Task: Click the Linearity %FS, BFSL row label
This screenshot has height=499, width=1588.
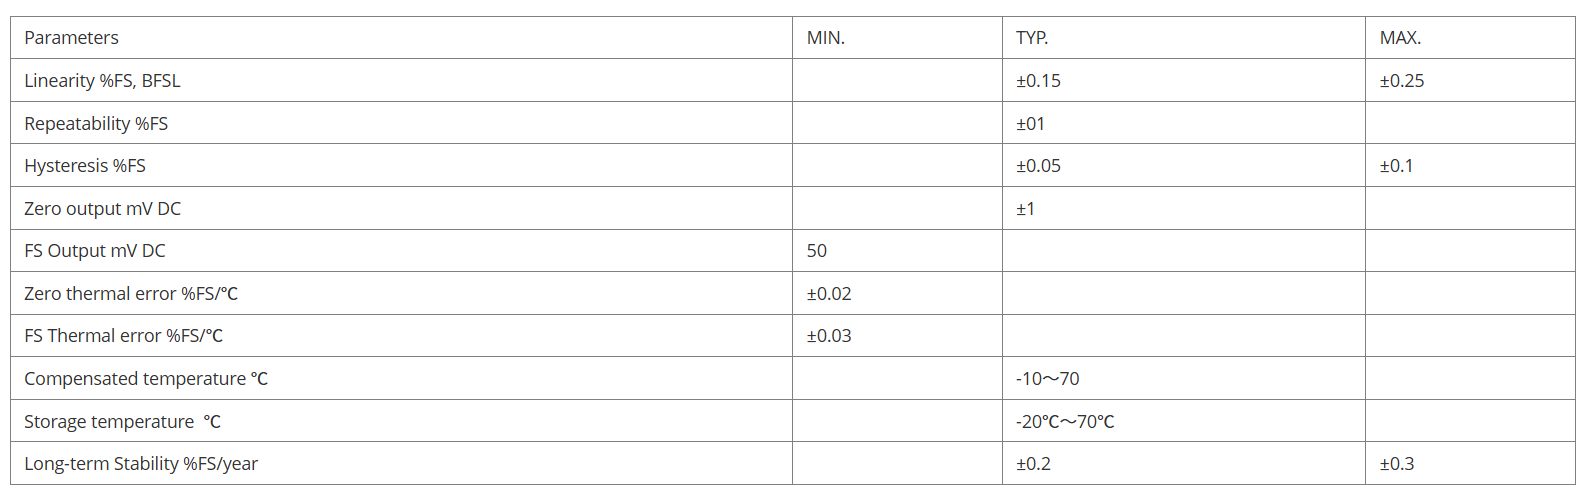Action: (x=102, y=81)
